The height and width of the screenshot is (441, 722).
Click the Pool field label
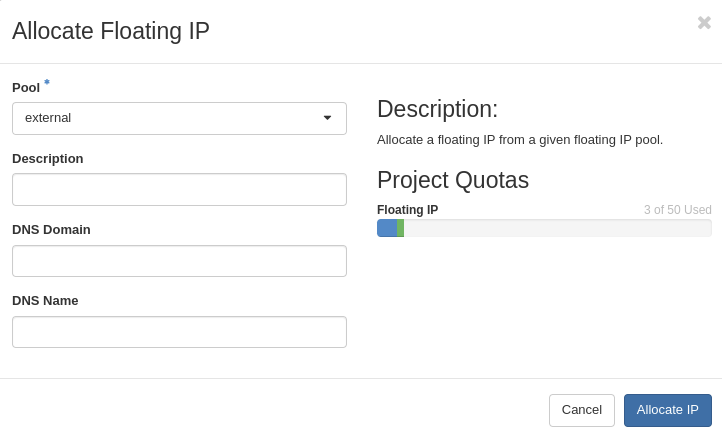coord(26,88)
